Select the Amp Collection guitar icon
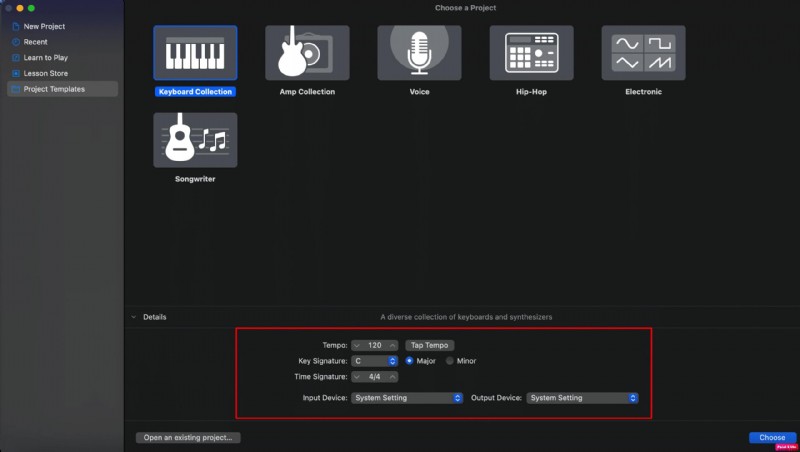Image resolution: width=800 pixels, height=452 pixels. pyautogui.click(x=307, y=53)
